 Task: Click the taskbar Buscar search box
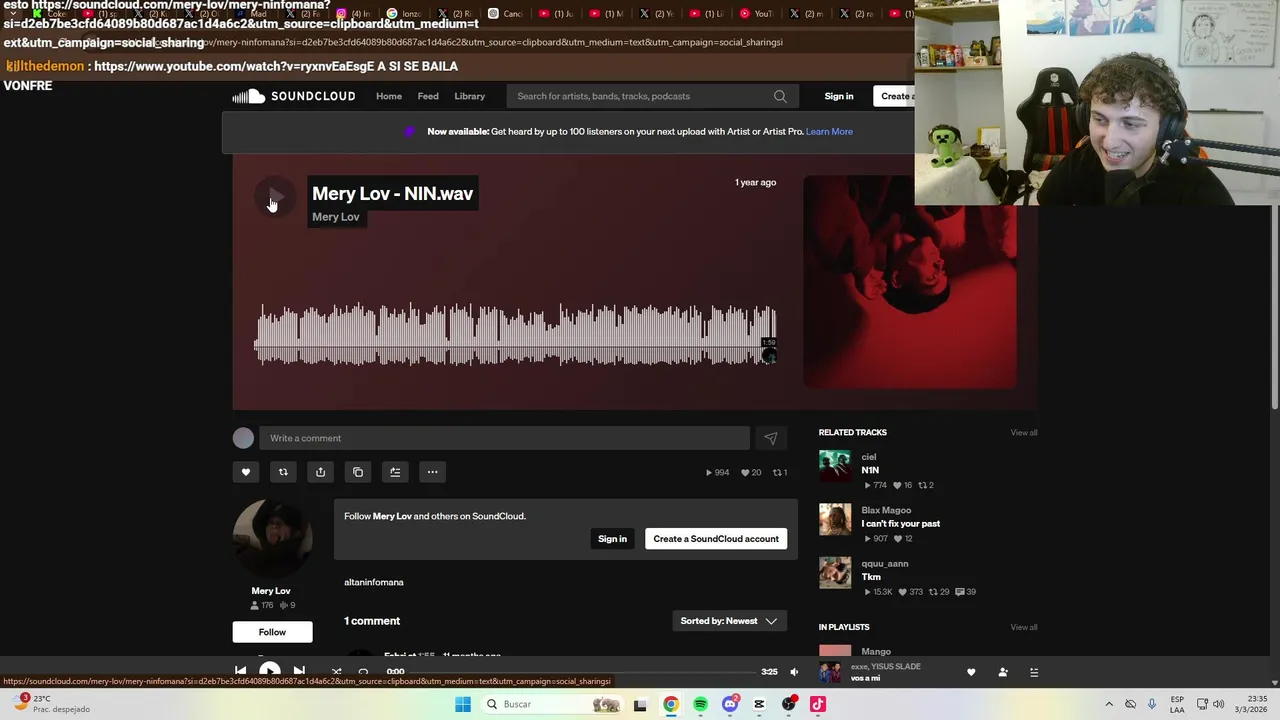(552, 704)
